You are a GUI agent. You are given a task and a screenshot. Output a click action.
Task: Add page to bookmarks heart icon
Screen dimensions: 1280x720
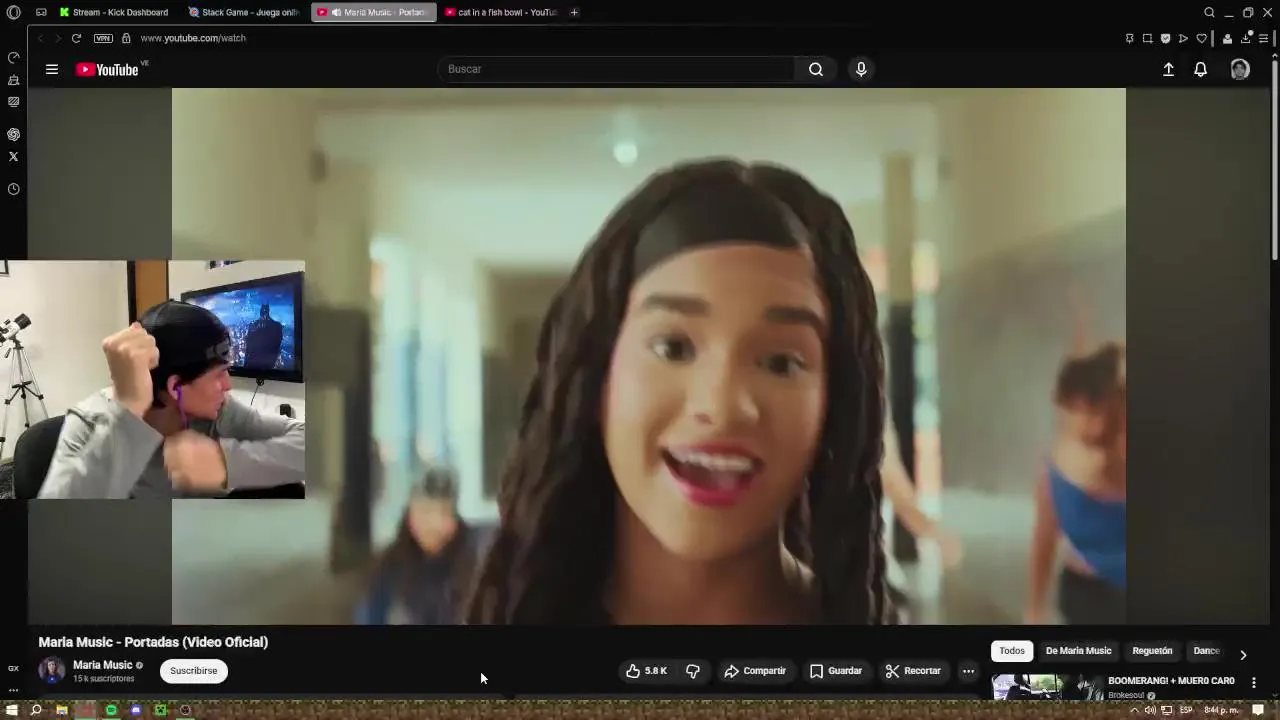coord(1201,38)
